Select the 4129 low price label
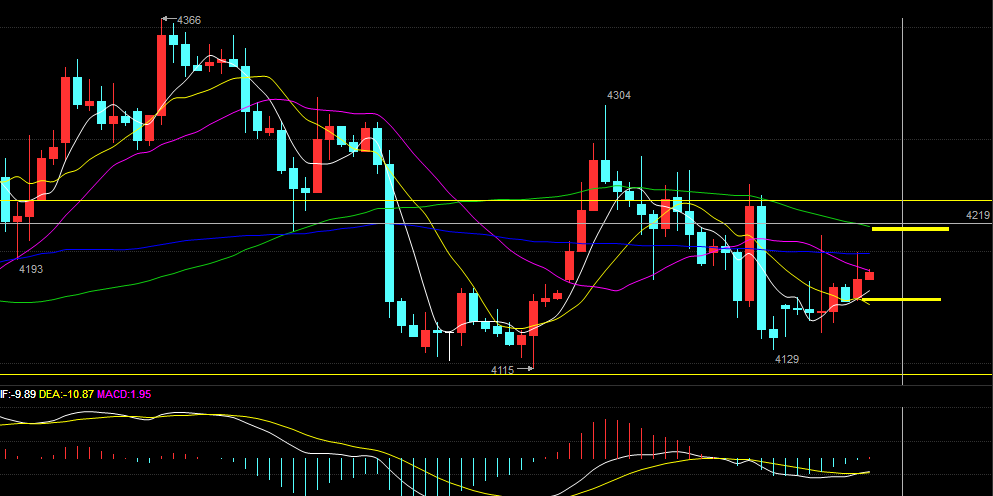993x496 pixels. click(787, 358)
